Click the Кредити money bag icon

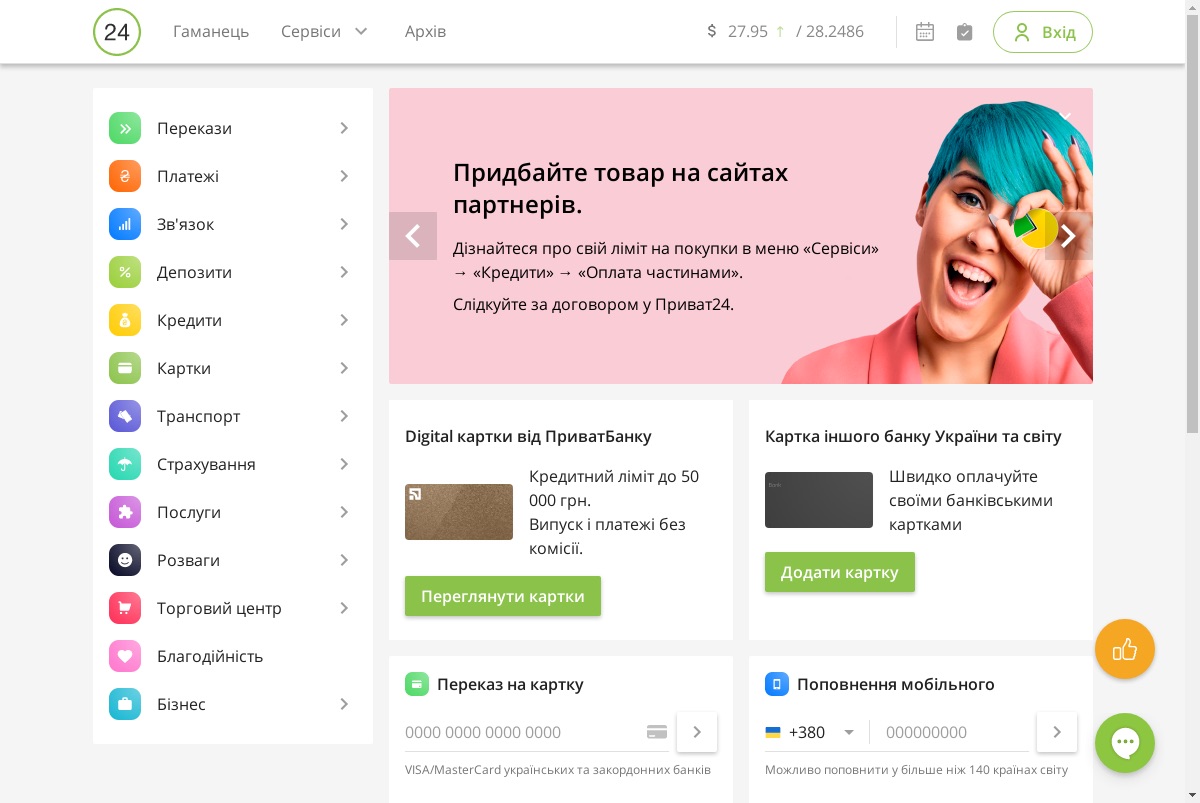(125, 320)
